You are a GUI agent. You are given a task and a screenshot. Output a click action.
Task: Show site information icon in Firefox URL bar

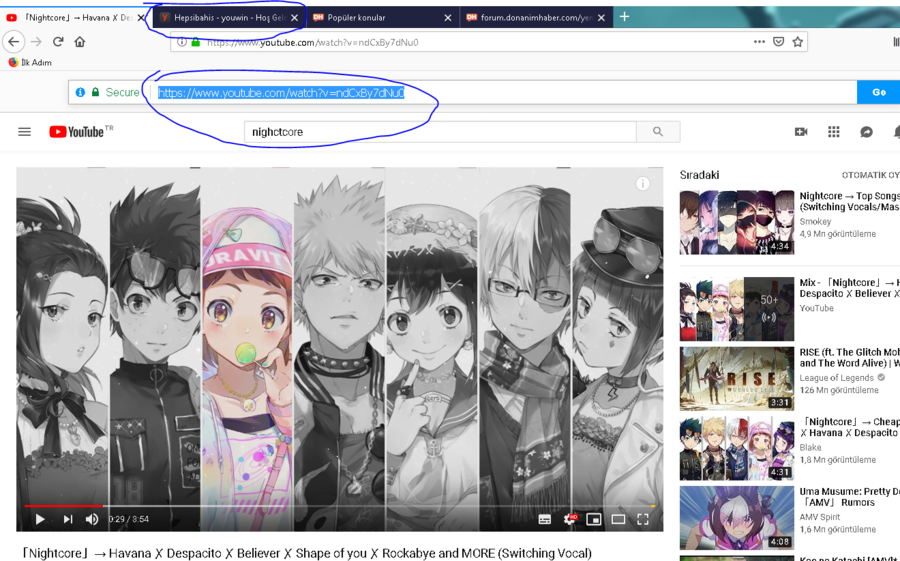pyautogui.click(x=181, y=42)
